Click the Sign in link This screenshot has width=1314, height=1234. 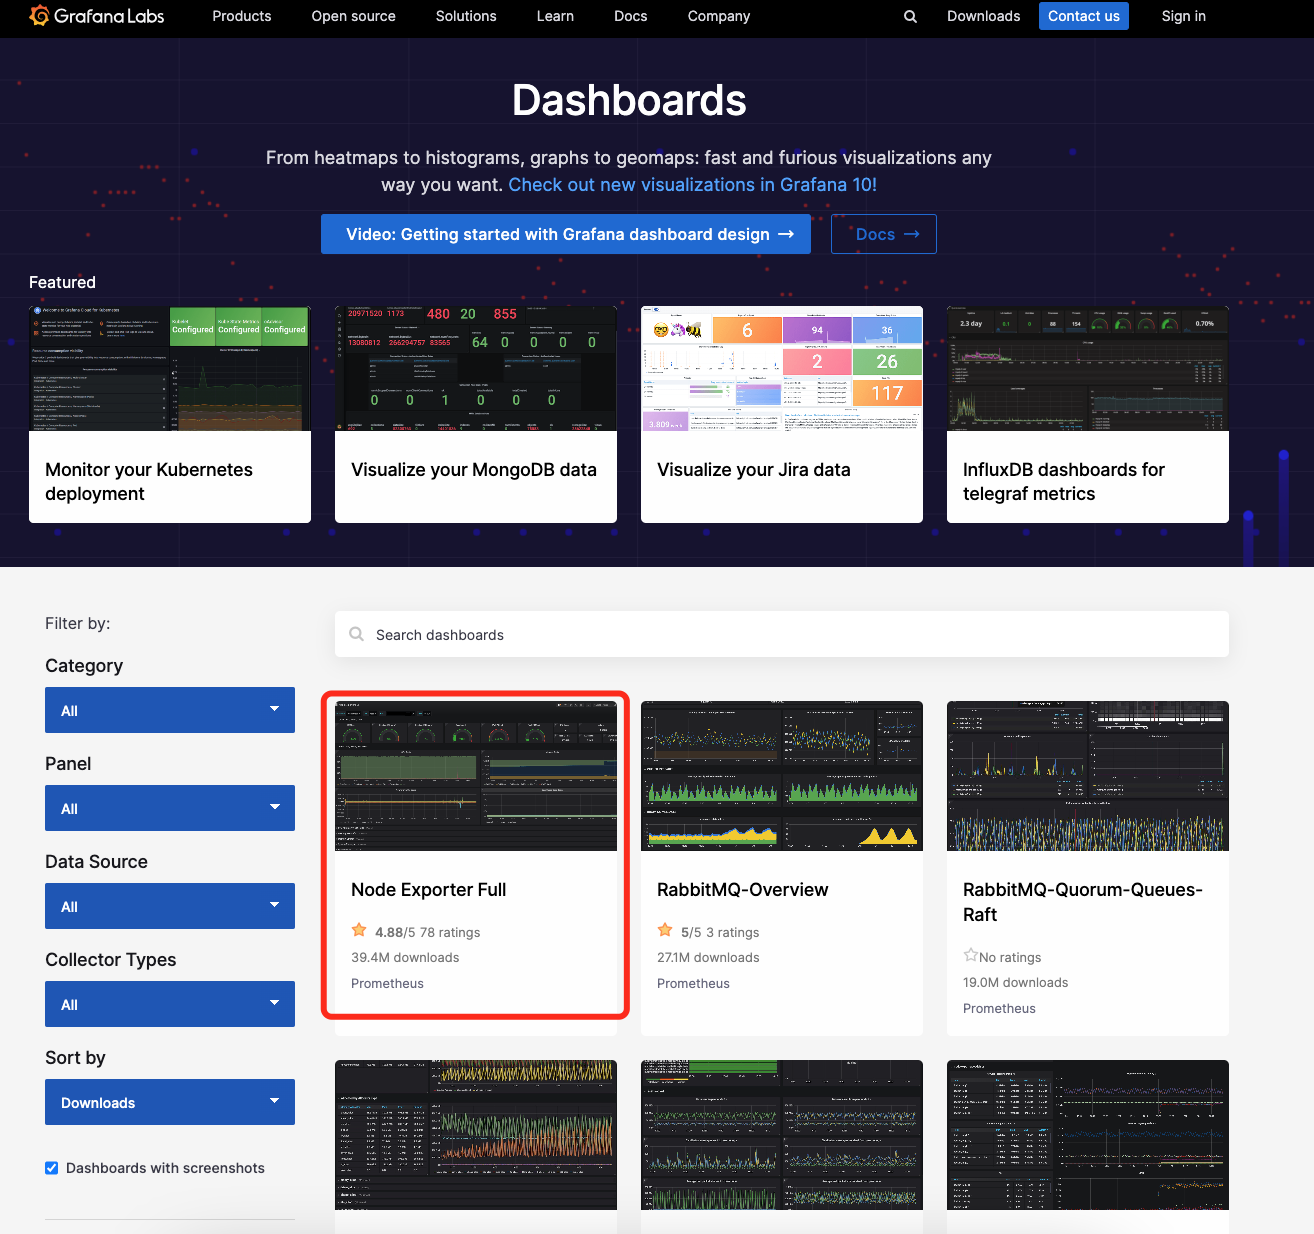pyautogui.click(x=1184, y=16)
